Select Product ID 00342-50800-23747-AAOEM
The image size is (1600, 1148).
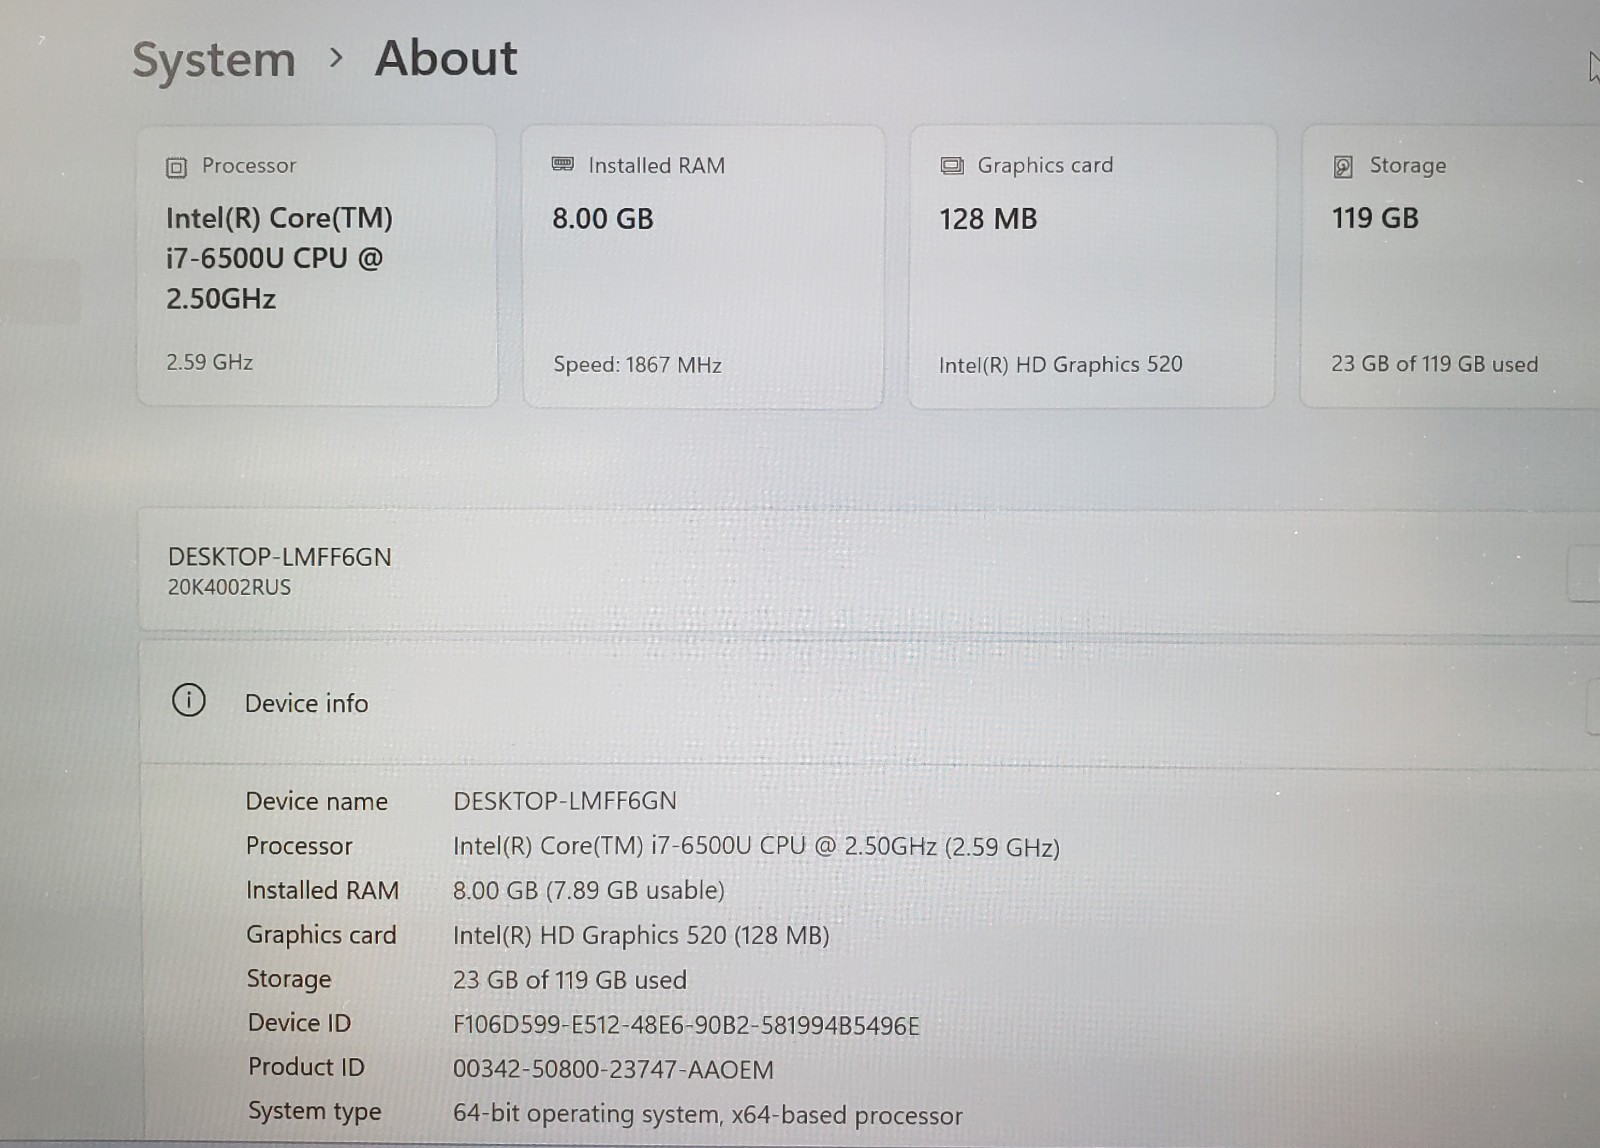[613, 1069]
